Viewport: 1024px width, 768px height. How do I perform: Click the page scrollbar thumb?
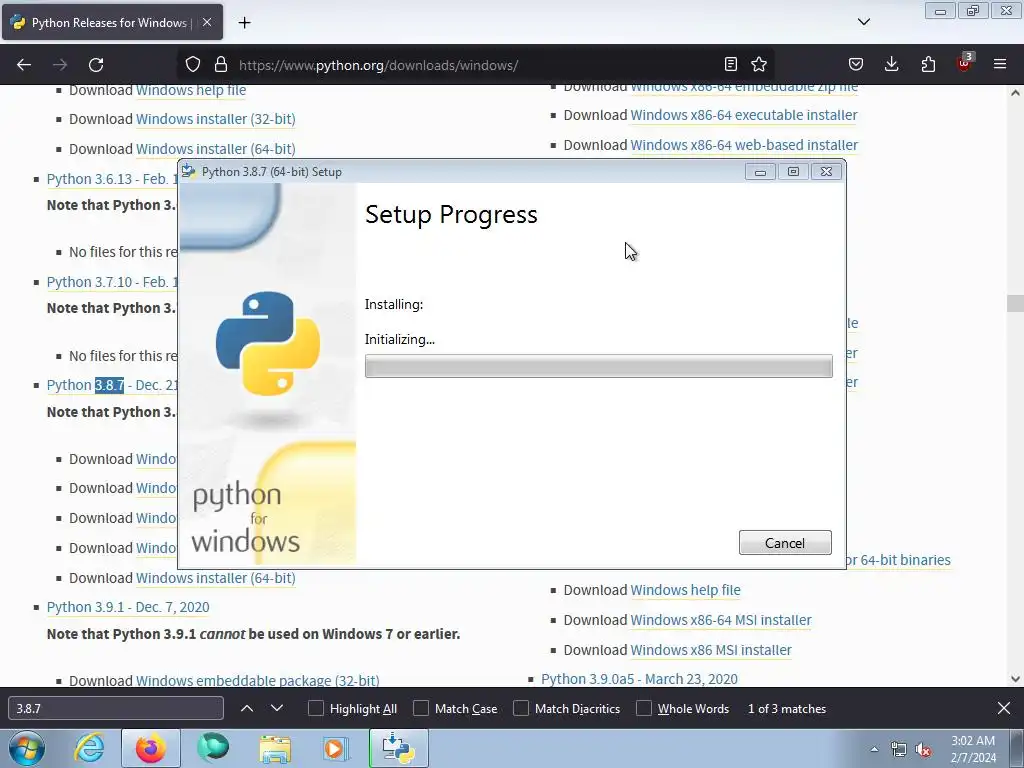click(1015, 303)
